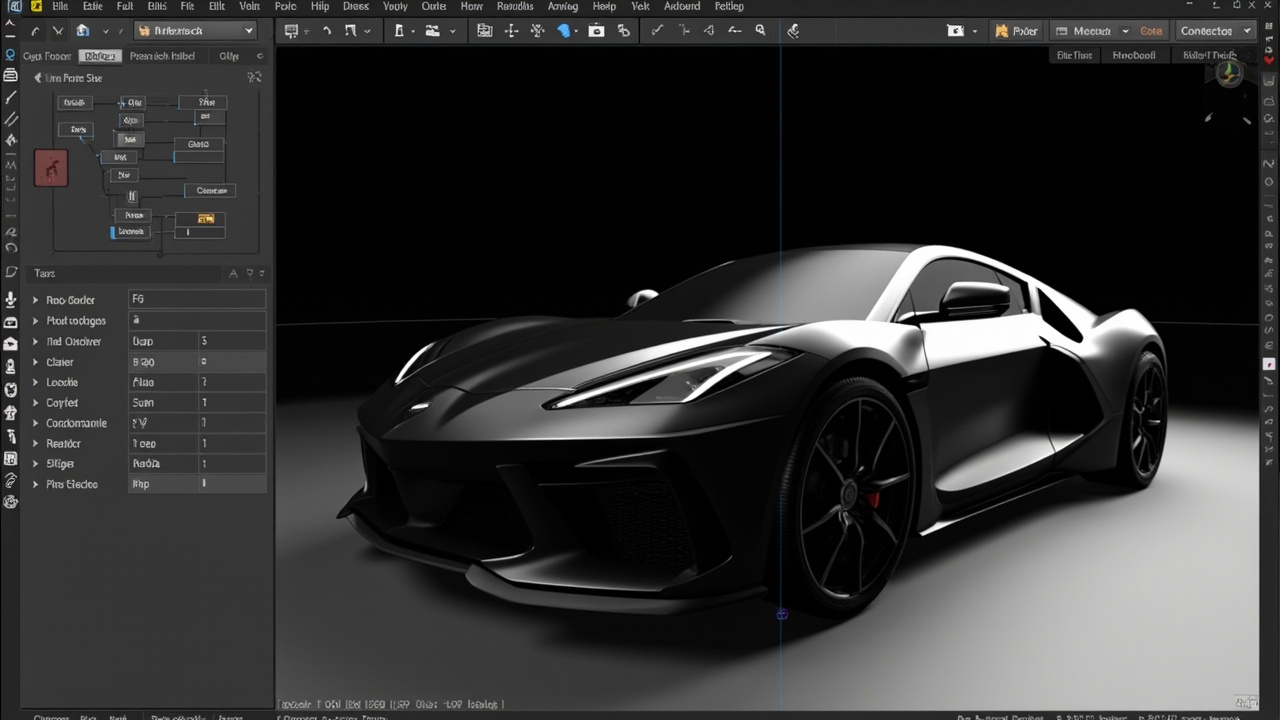Screen dimensions: 1280x720
Task: Click the monitor icon at the viewport toolbar start
Action: pos(291,31)
